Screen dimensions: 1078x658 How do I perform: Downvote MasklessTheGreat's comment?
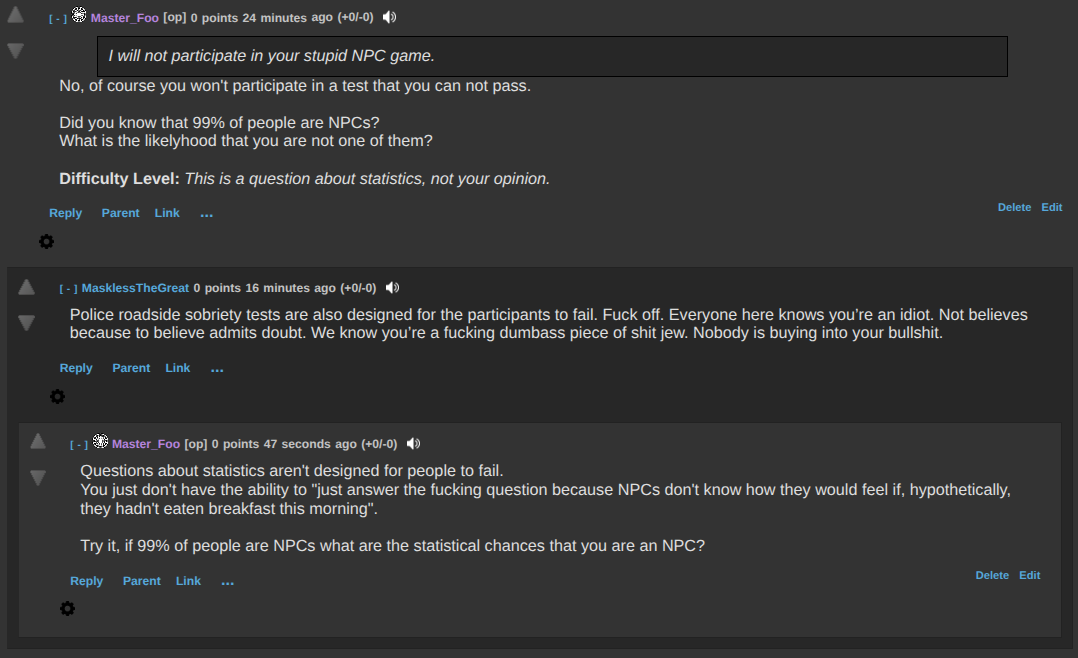point(26,322)
